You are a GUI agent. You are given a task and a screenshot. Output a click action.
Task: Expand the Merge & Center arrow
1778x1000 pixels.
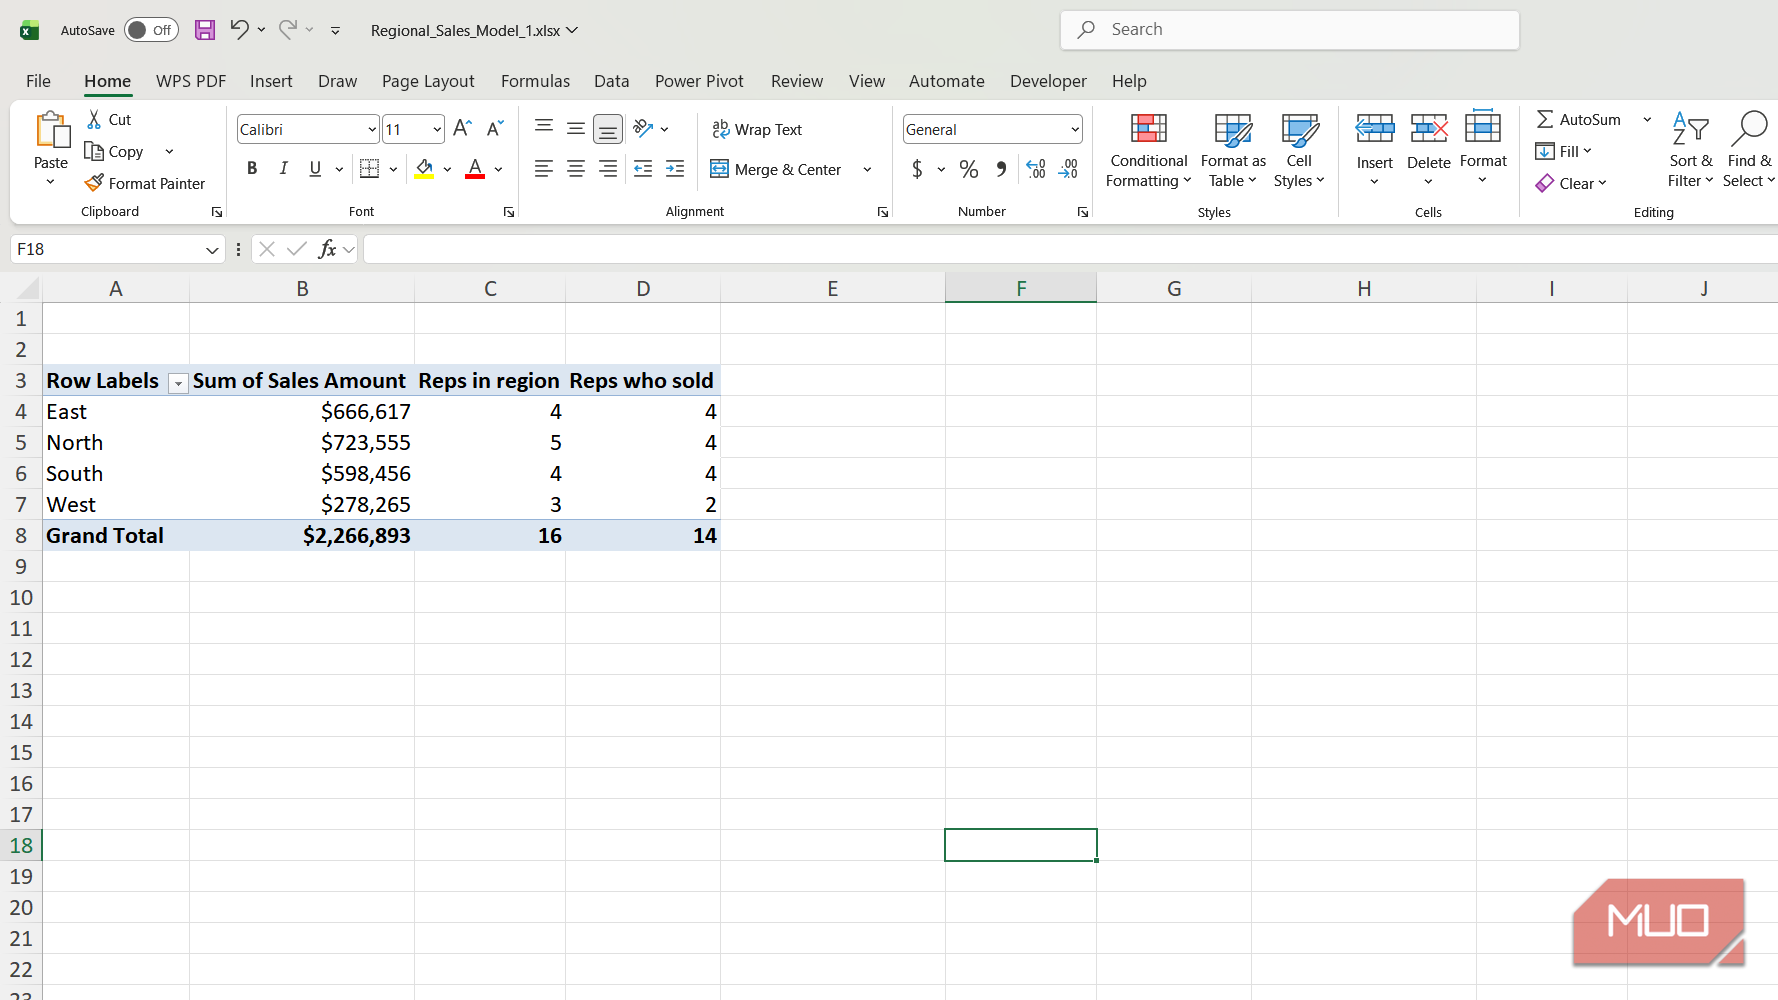(867, 170)
